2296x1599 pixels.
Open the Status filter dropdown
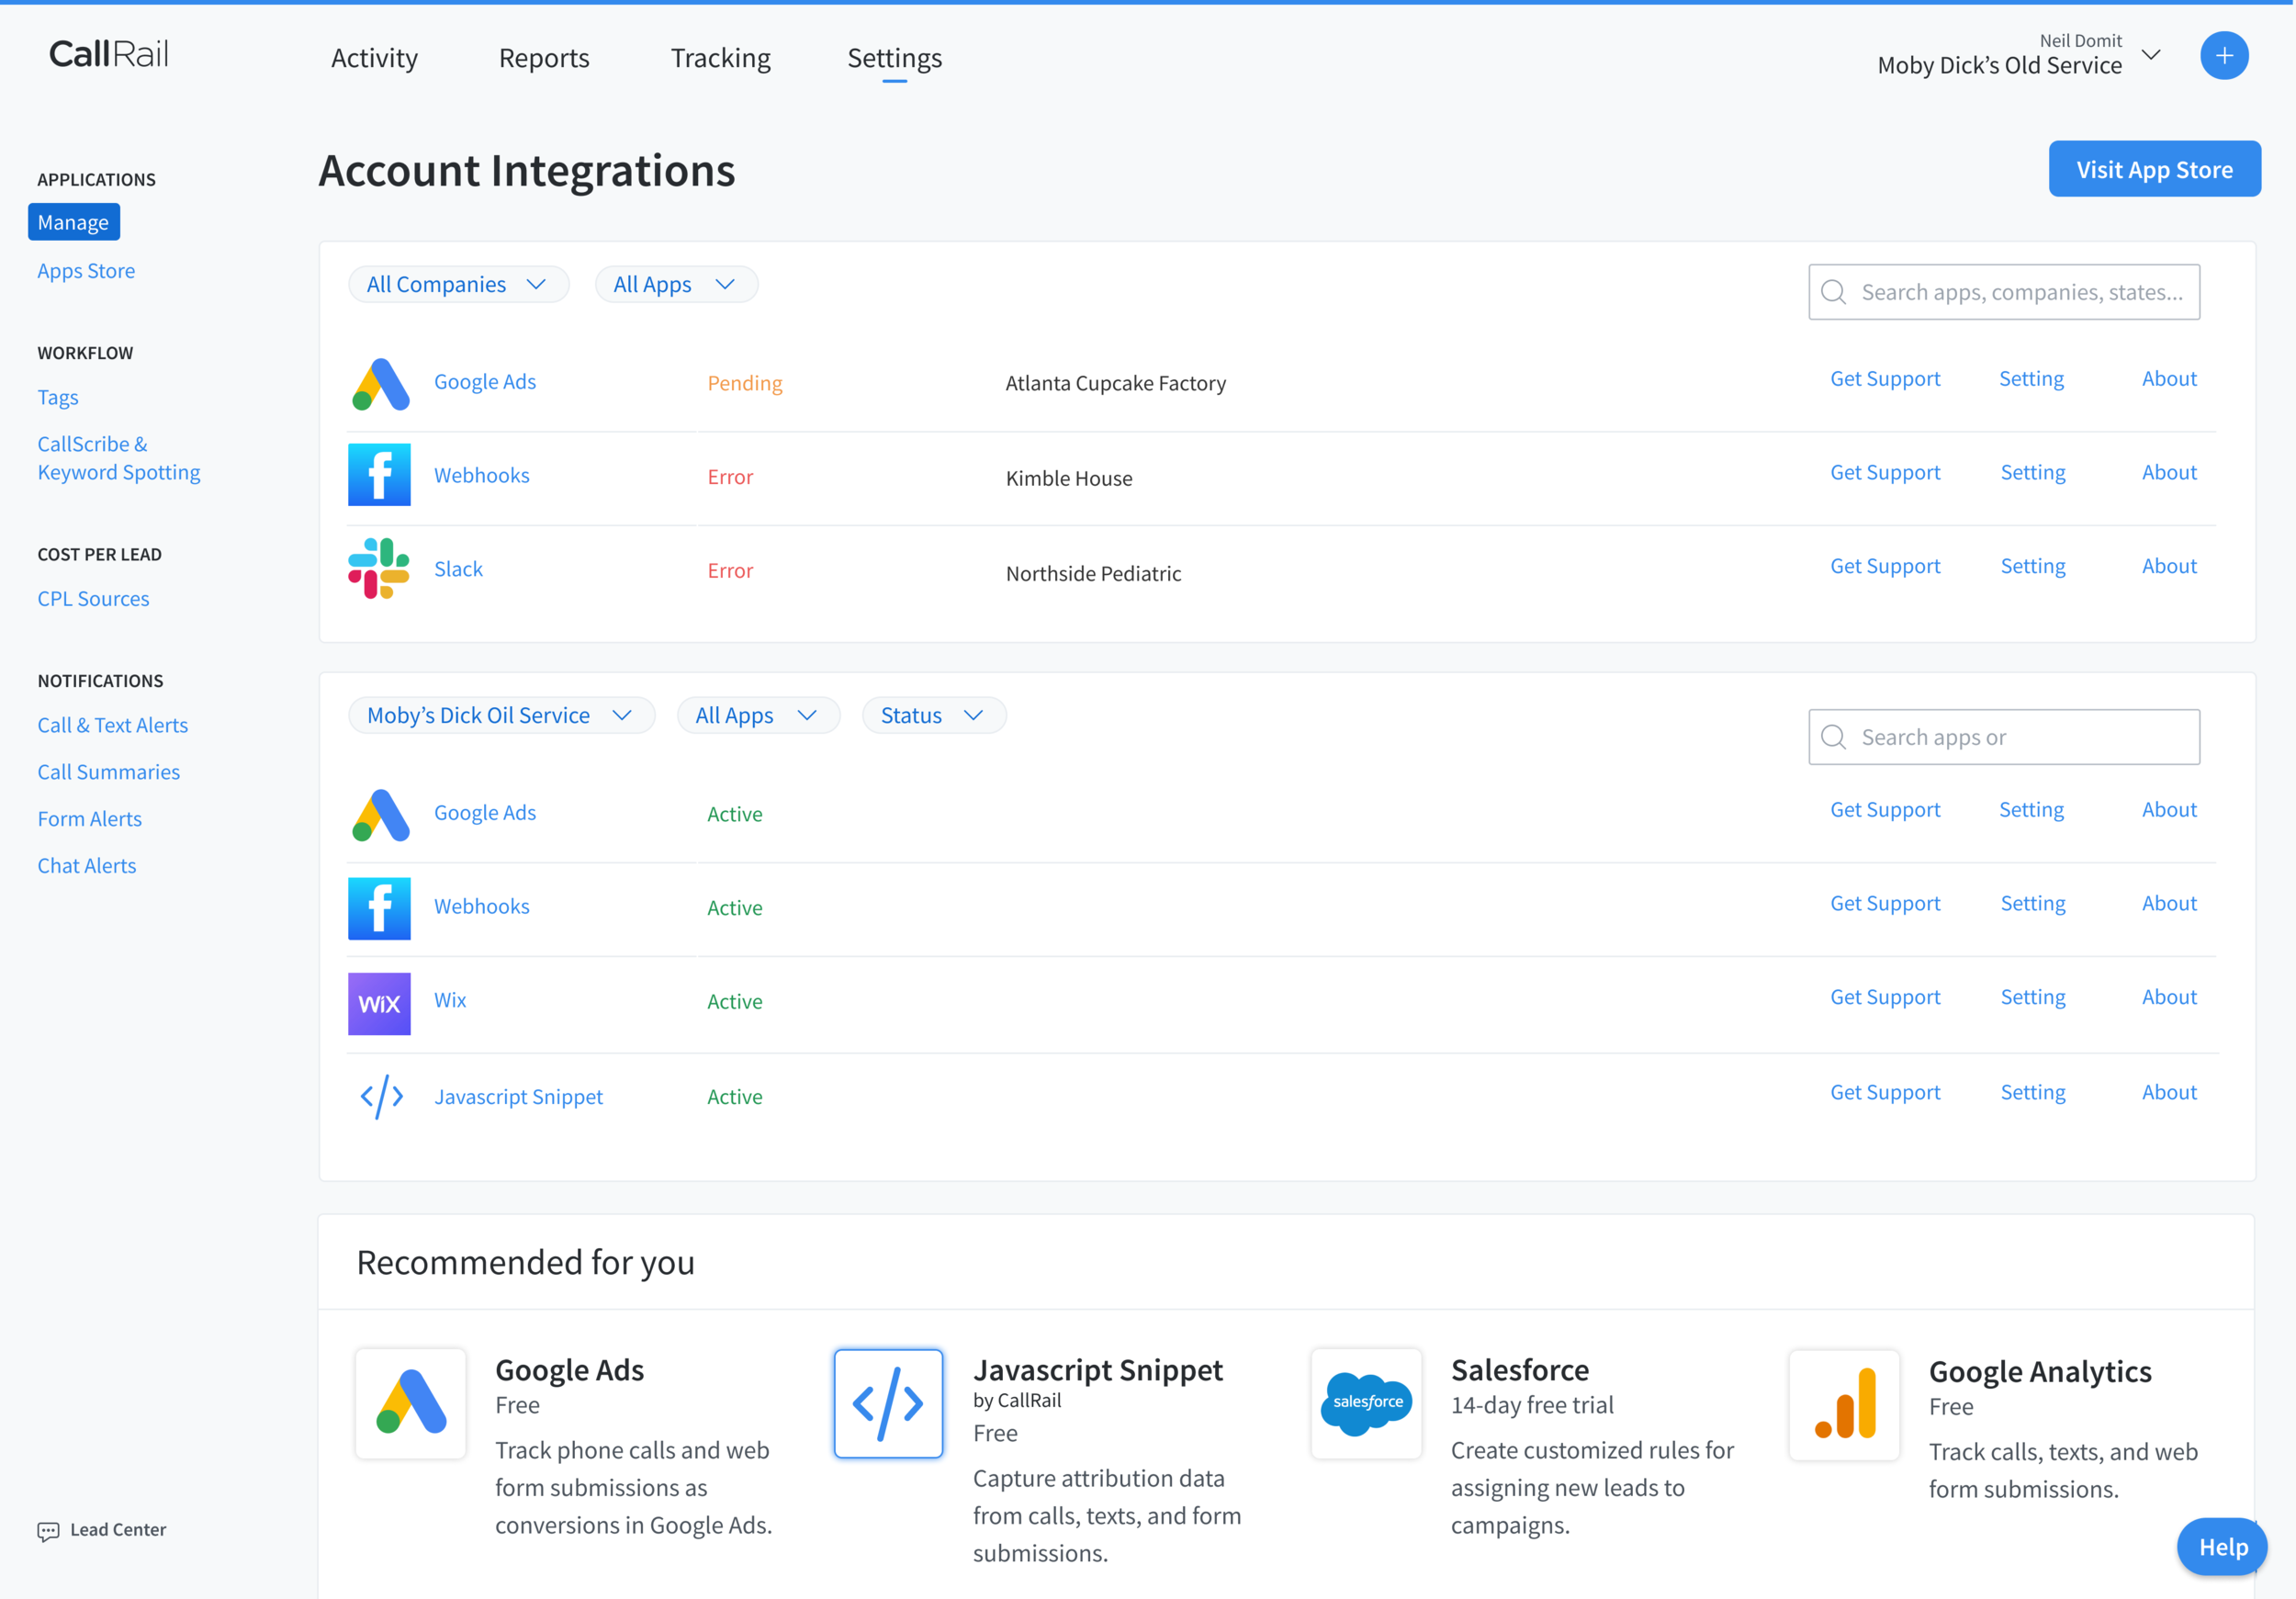(934, 715)
